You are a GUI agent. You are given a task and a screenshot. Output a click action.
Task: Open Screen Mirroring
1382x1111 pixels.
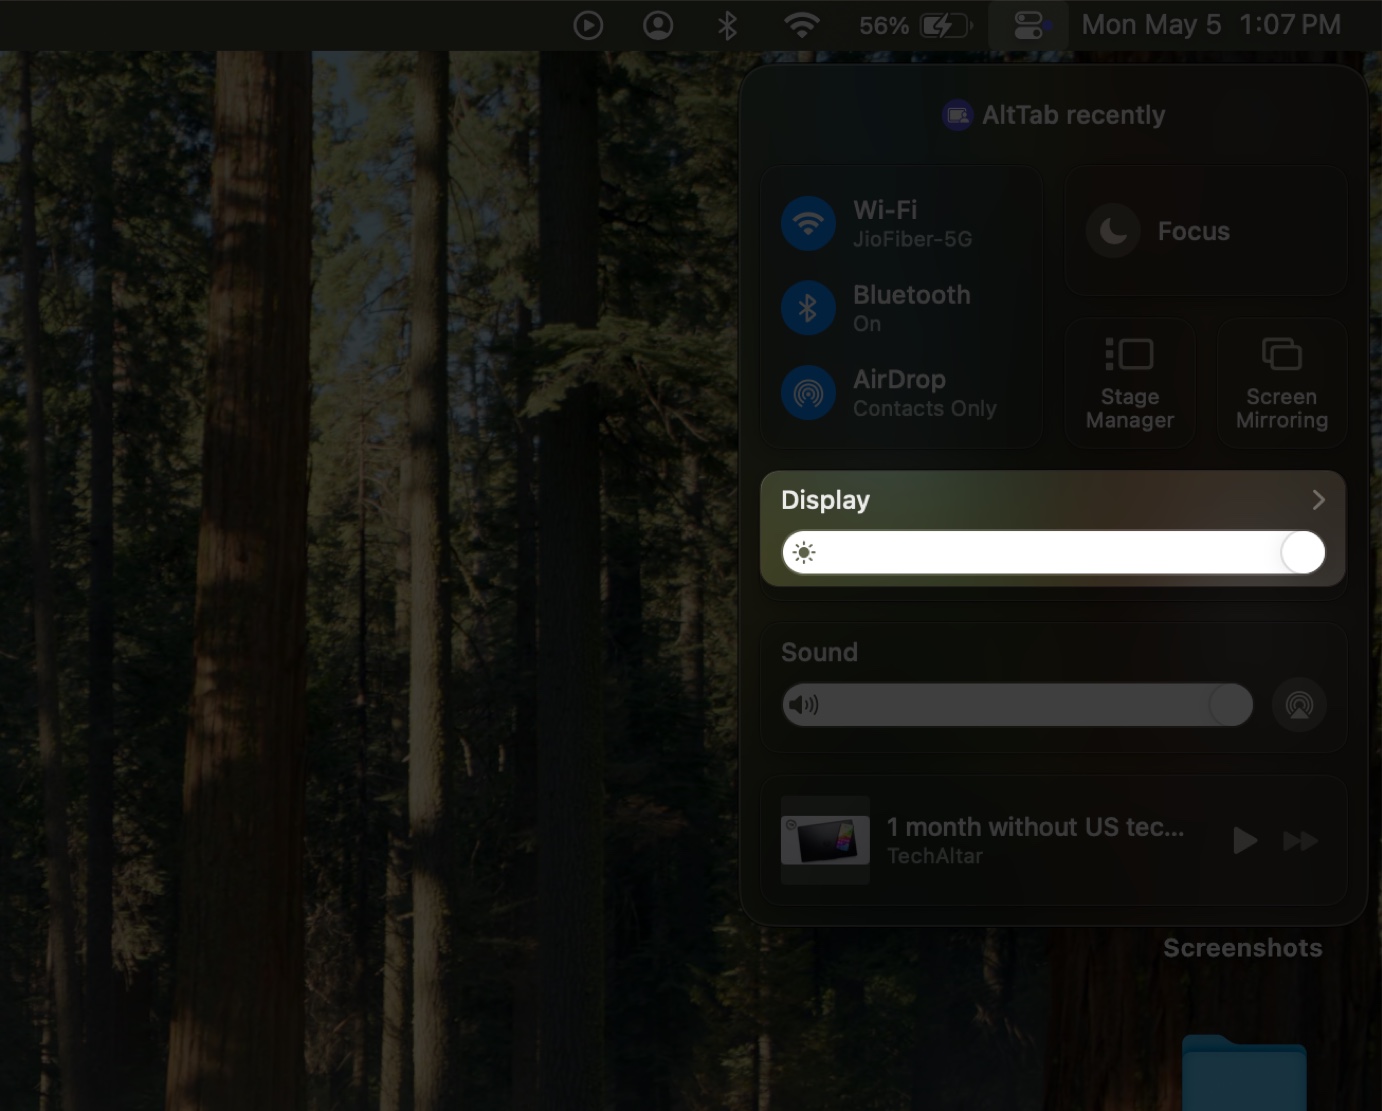(1281, 354)
